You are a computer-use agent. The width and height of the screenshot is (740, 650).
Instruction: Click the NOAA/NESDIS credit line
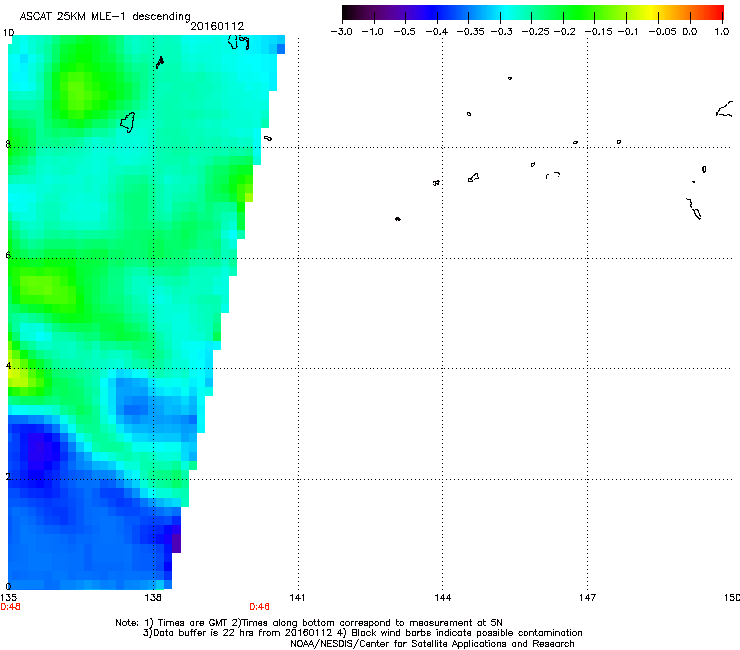[x=432, y=644]
